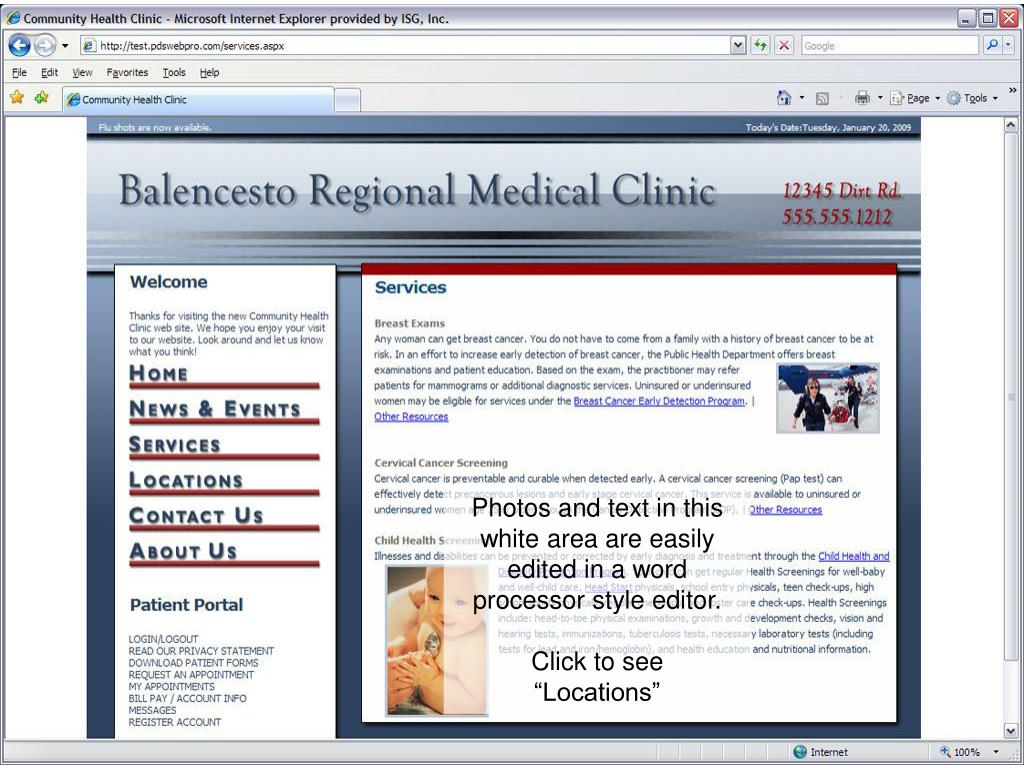The height and width of the screenshot is (768, 1024).
Task: Click the Flu shots are now available text
Action: pos(155,127)
